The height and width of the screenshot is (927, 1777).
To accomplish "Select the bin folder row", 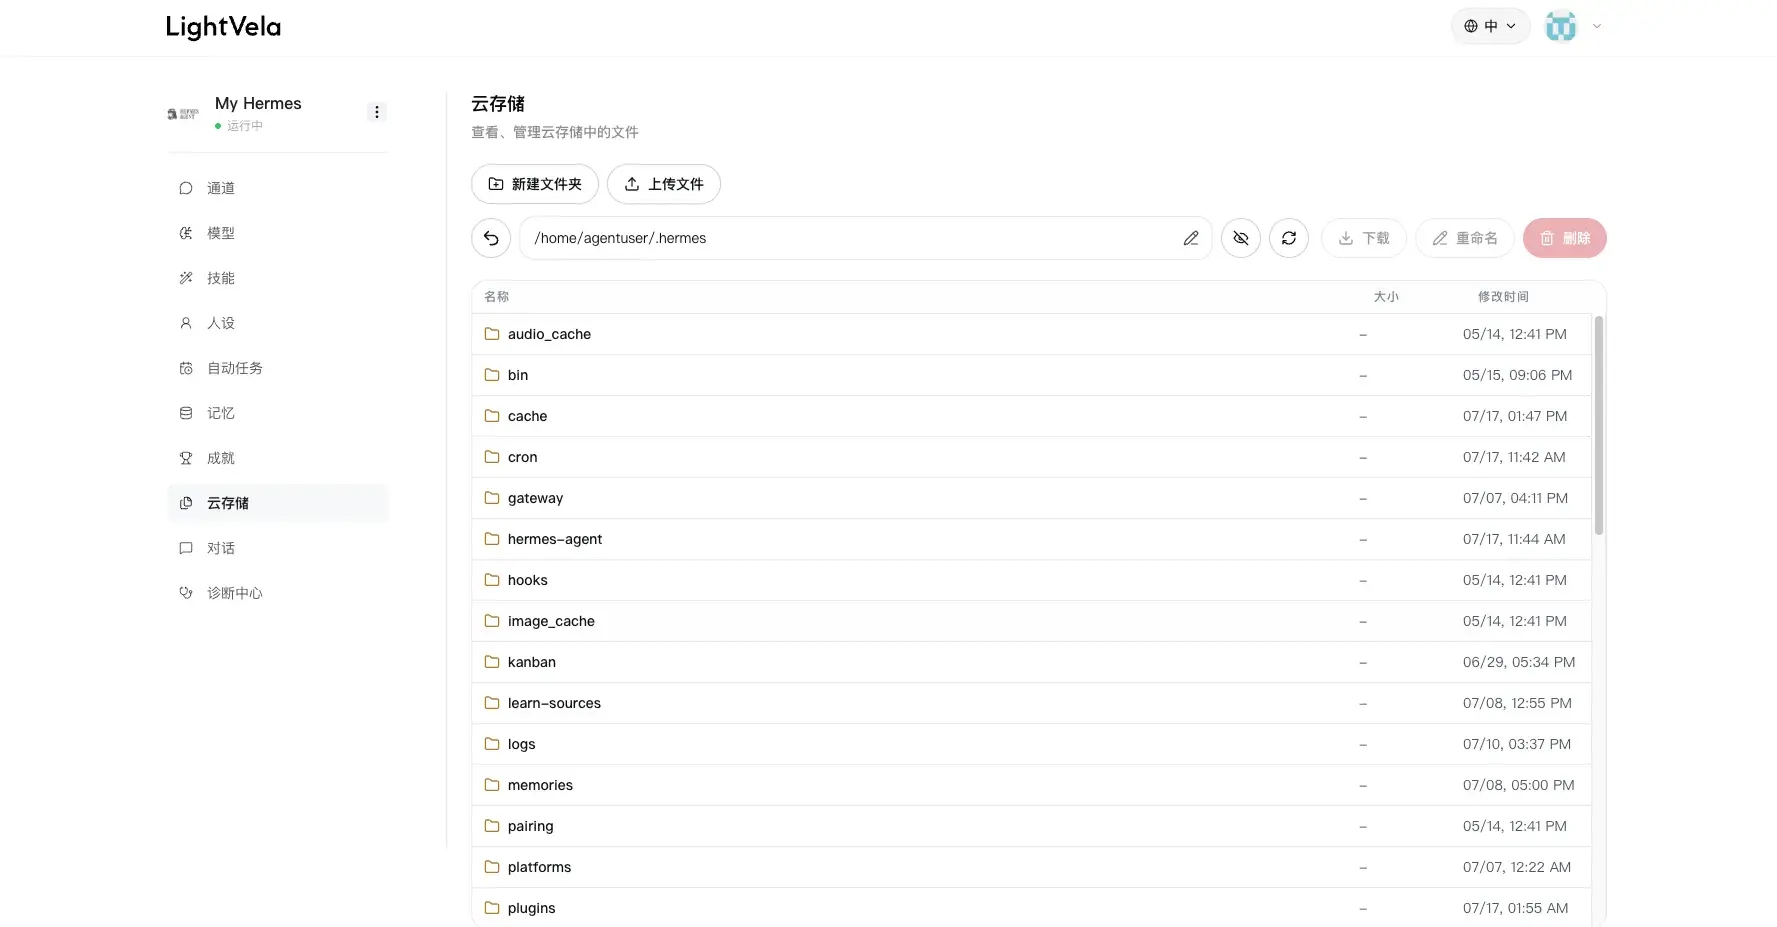I will pos(1031,375).
